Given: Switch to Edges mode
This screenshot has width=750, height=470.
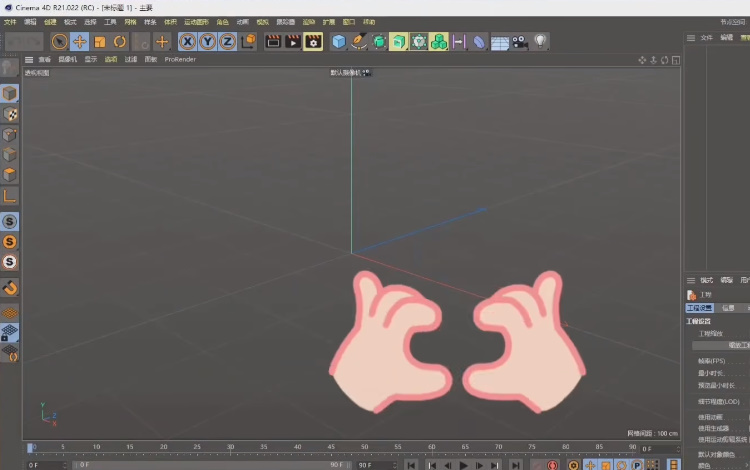Looking at the screenshot, I should (x=10, y=154).
